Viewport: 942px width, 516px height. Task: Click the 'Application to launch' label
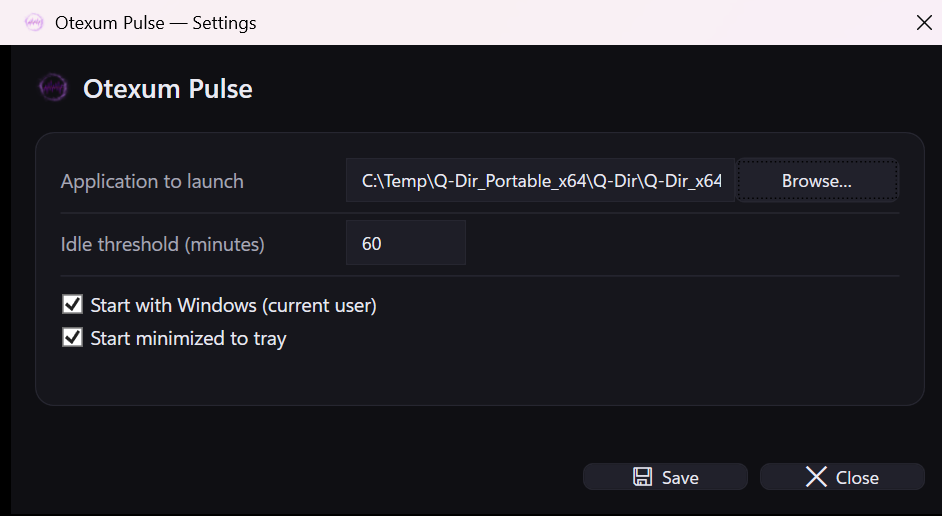pyautogui.click(x=152, y=181)
